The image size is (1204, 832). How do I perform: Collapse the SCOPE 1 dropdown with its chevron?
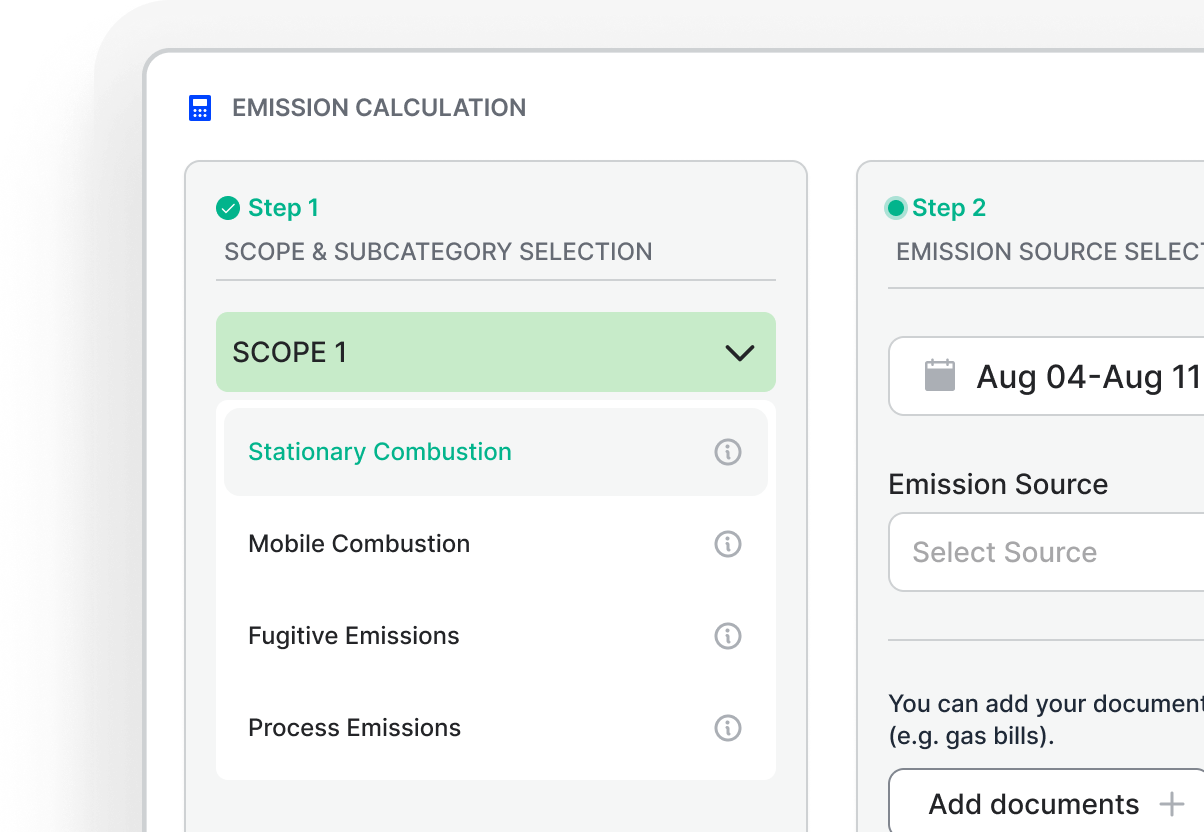[740, 352]
